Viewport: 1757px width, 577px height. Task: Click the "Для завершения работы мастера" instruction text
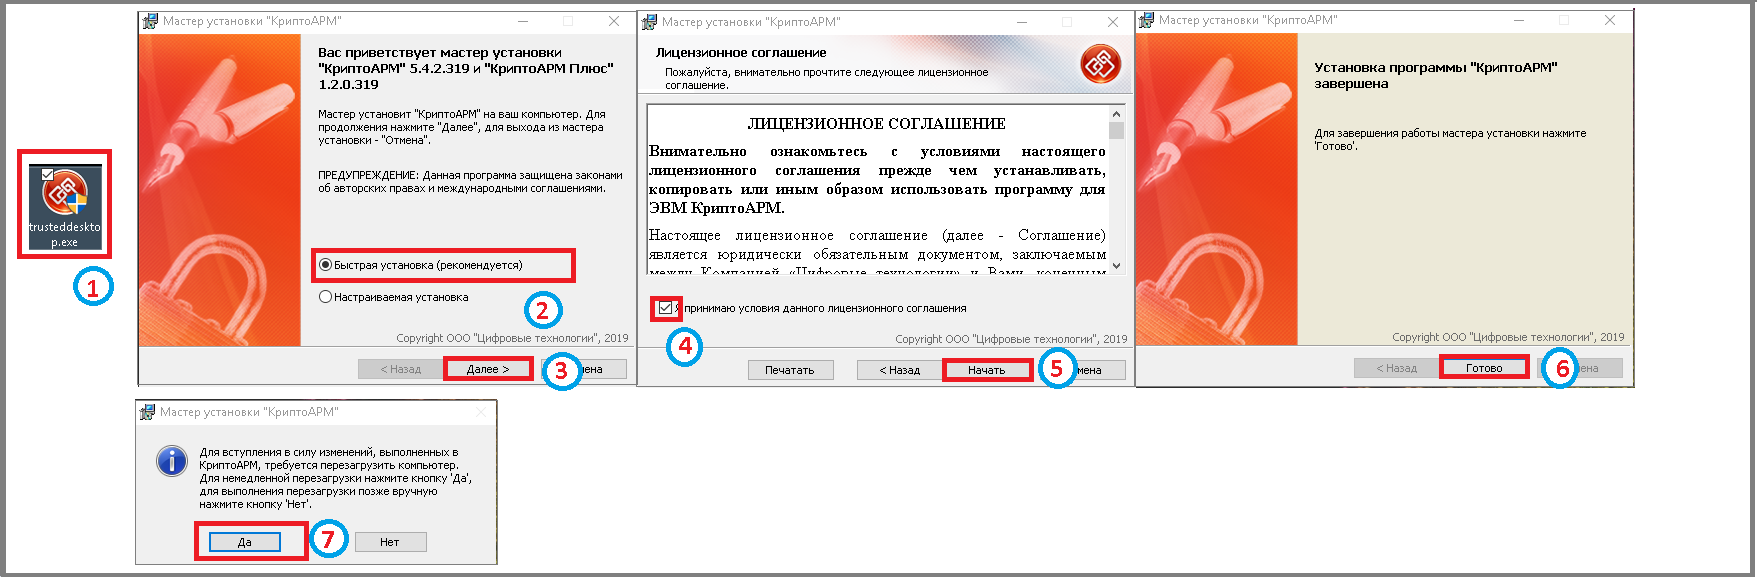click(x=1450, y=139)
